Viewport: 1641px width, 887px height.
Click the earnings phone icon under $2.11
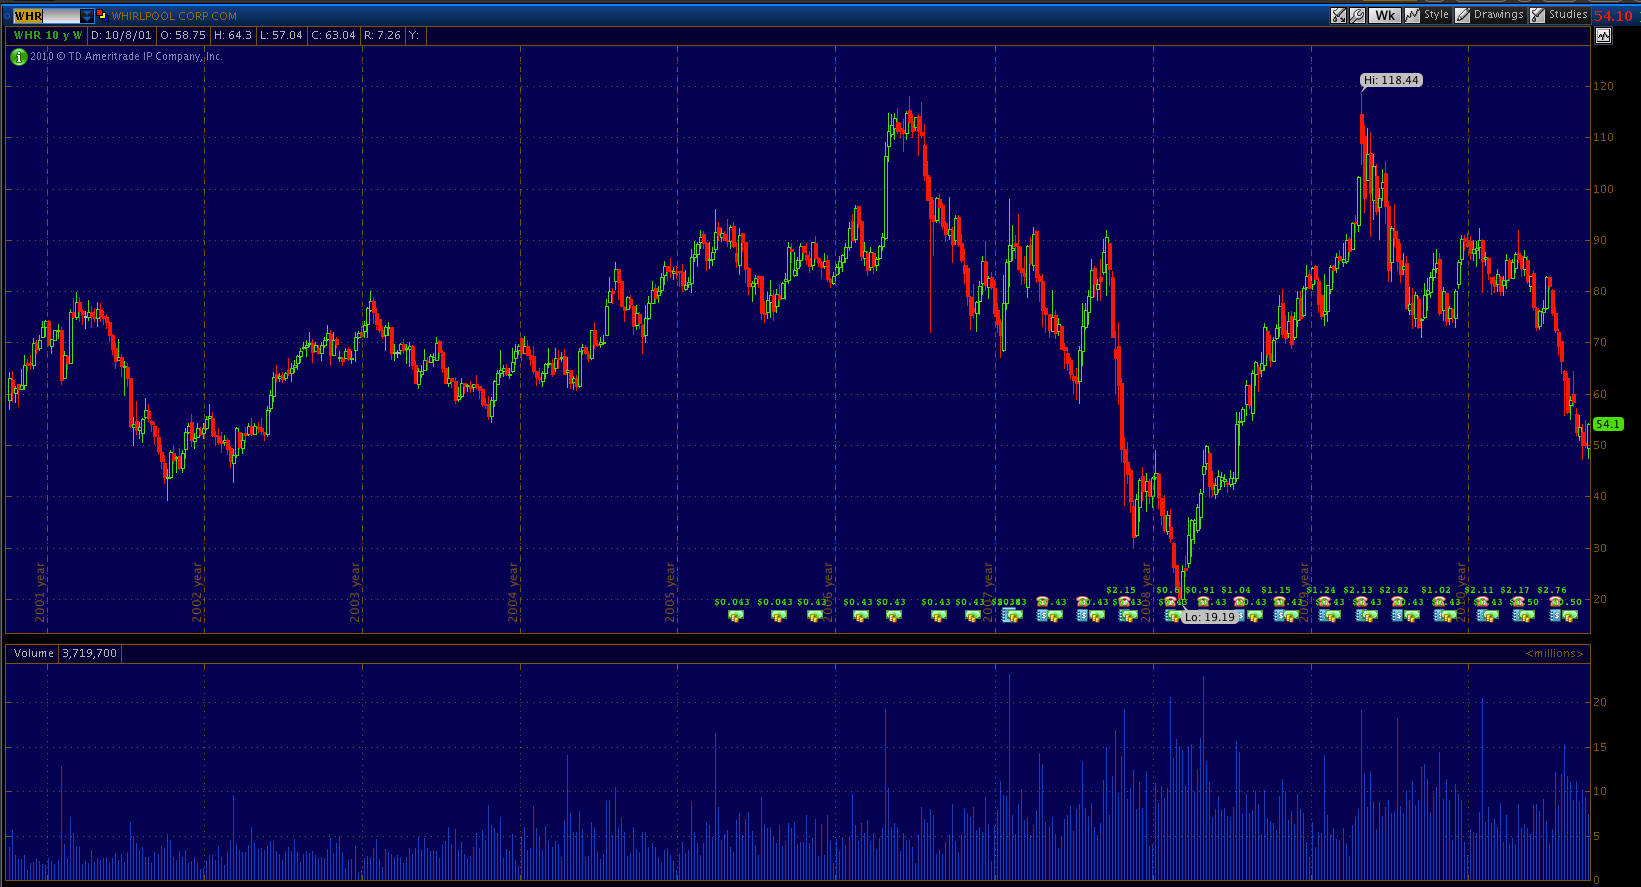(1481, 601)
